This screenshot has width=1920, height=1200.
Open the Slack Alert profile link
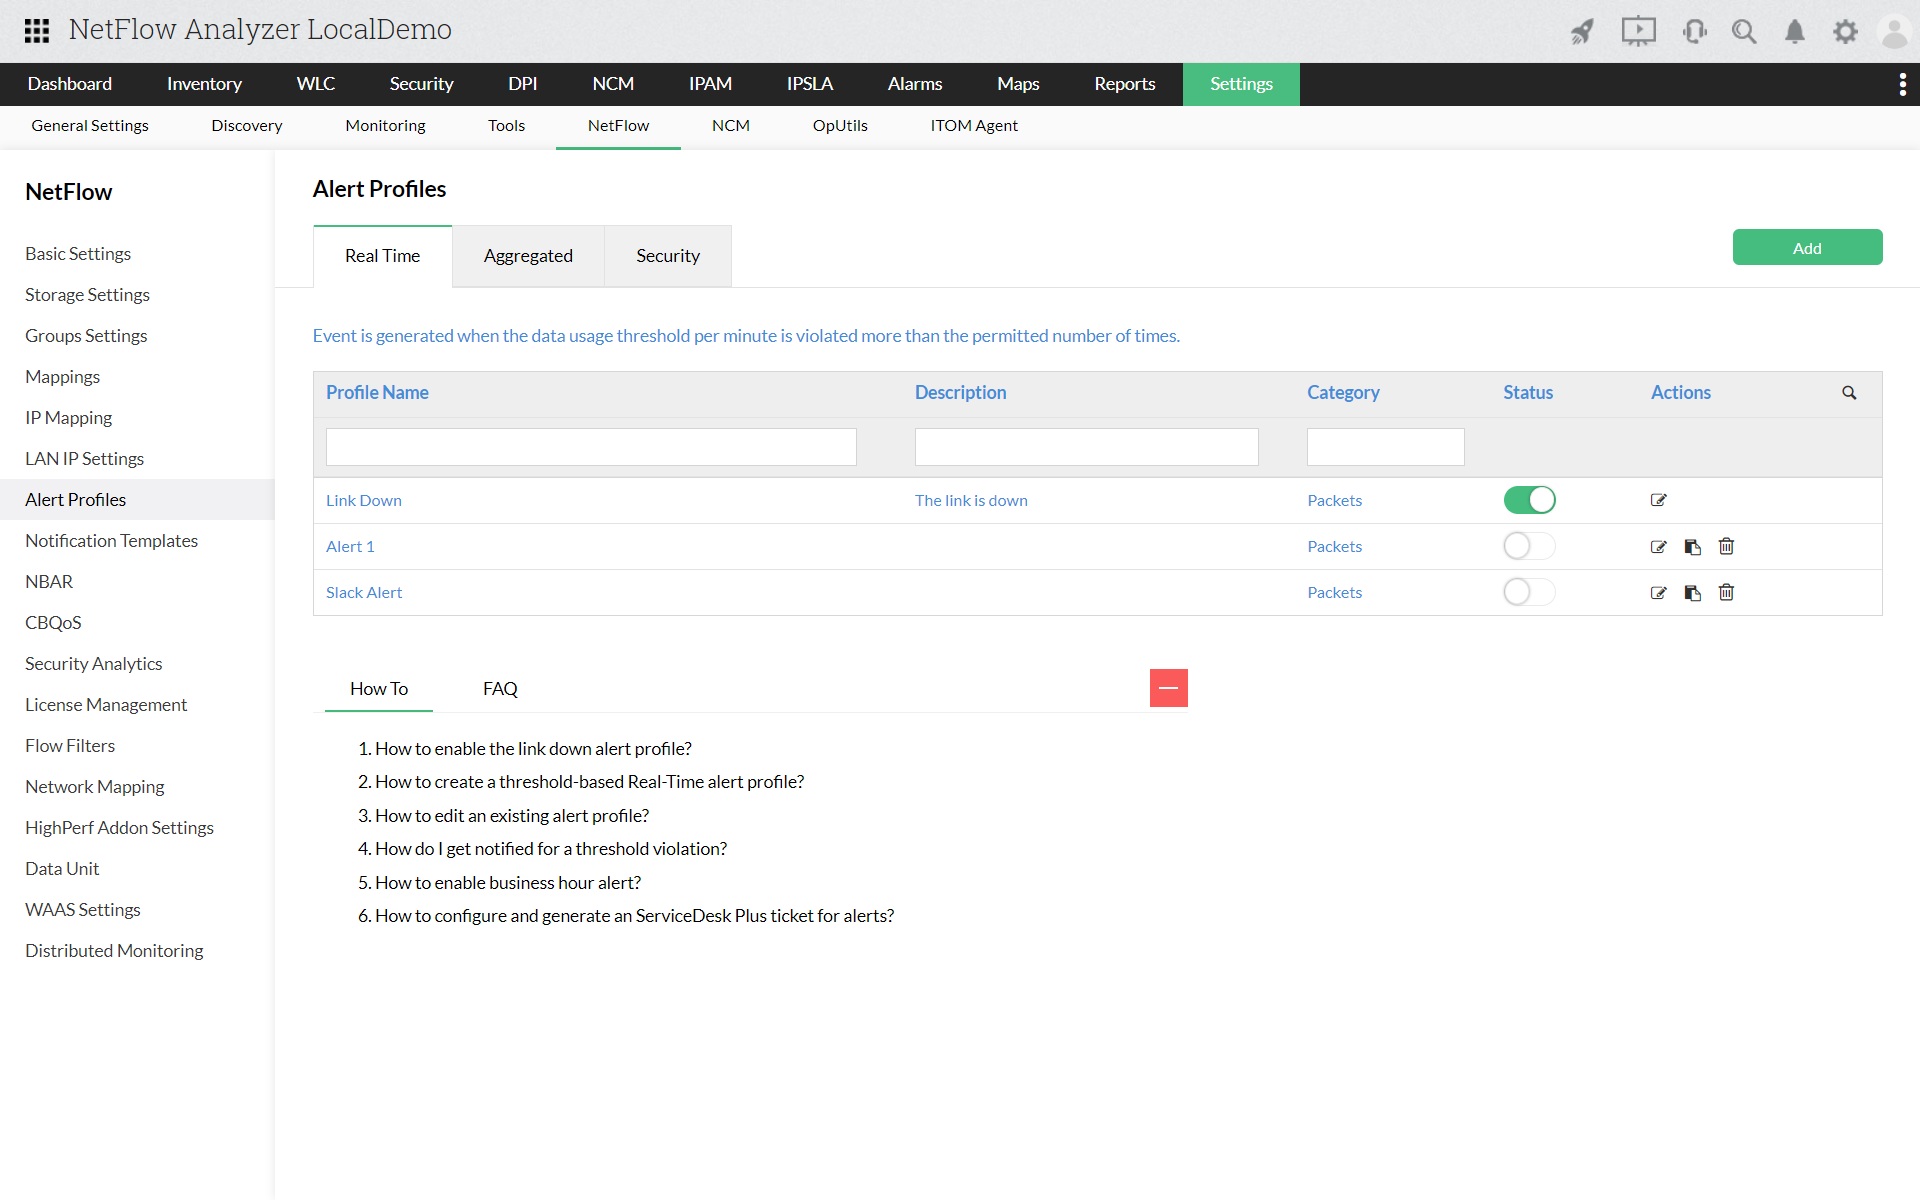[364, 593]
